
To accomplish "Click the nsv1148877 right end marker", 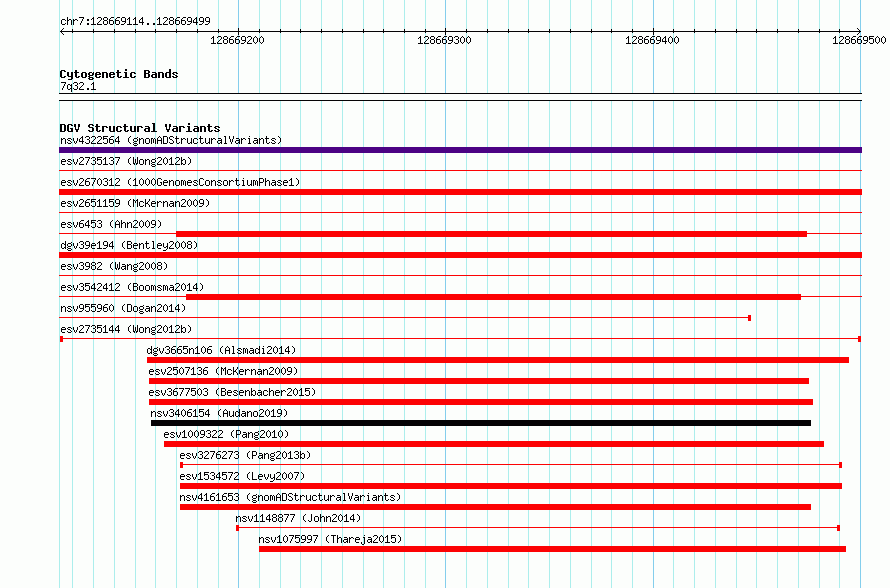I will coord(838,528).
